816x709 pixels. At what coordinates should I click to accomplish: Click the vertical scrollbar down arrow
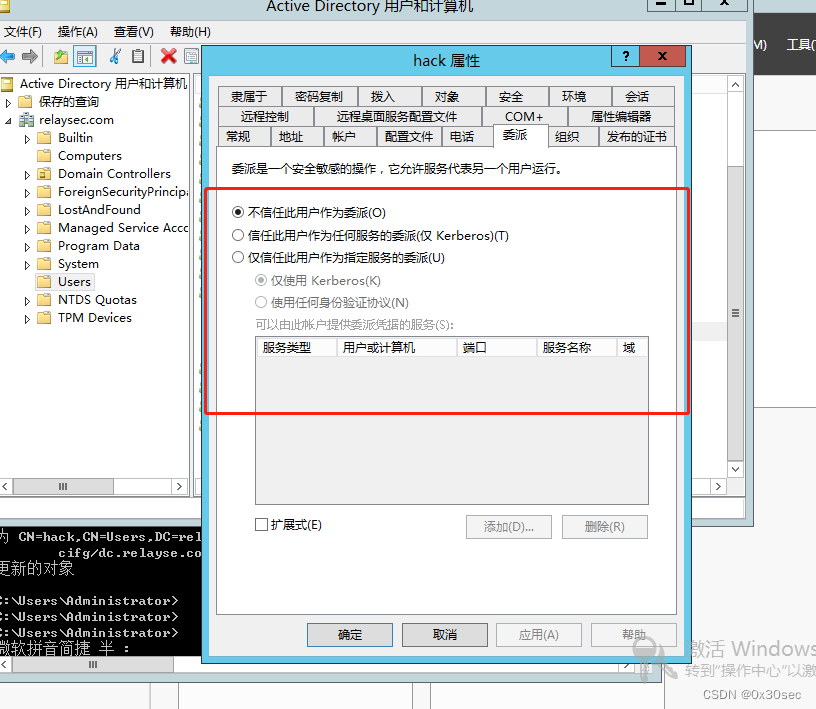735,469
